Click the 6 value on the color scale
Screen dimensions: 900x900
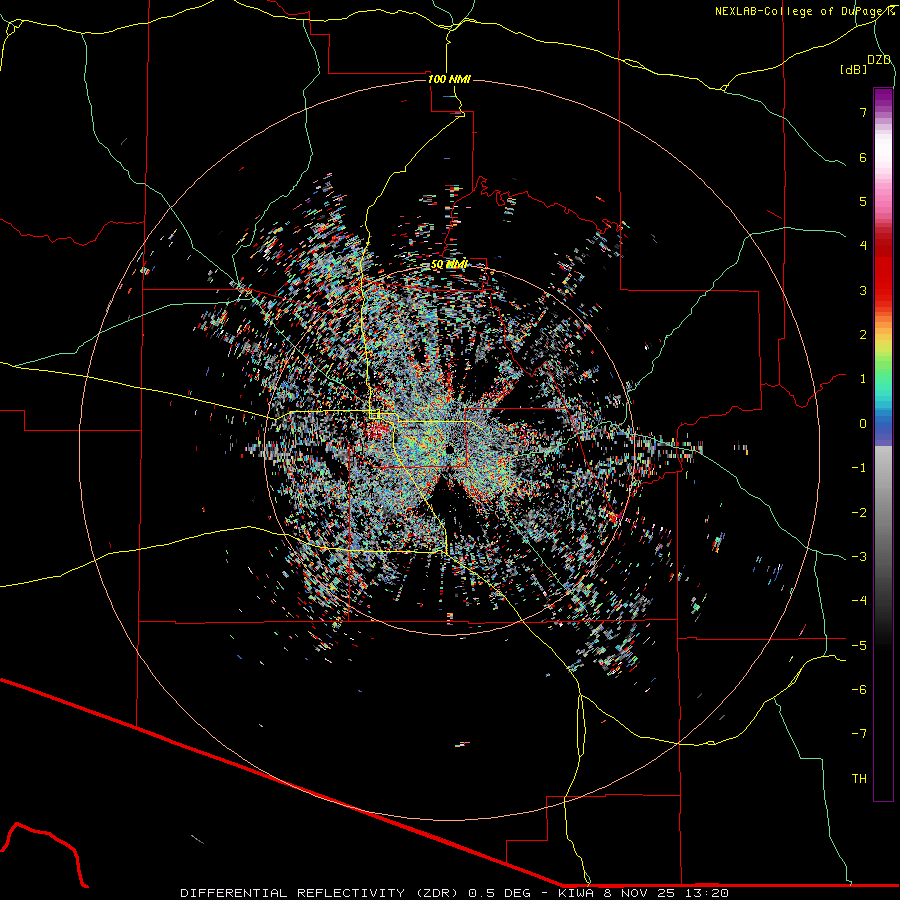pos(863,157)
